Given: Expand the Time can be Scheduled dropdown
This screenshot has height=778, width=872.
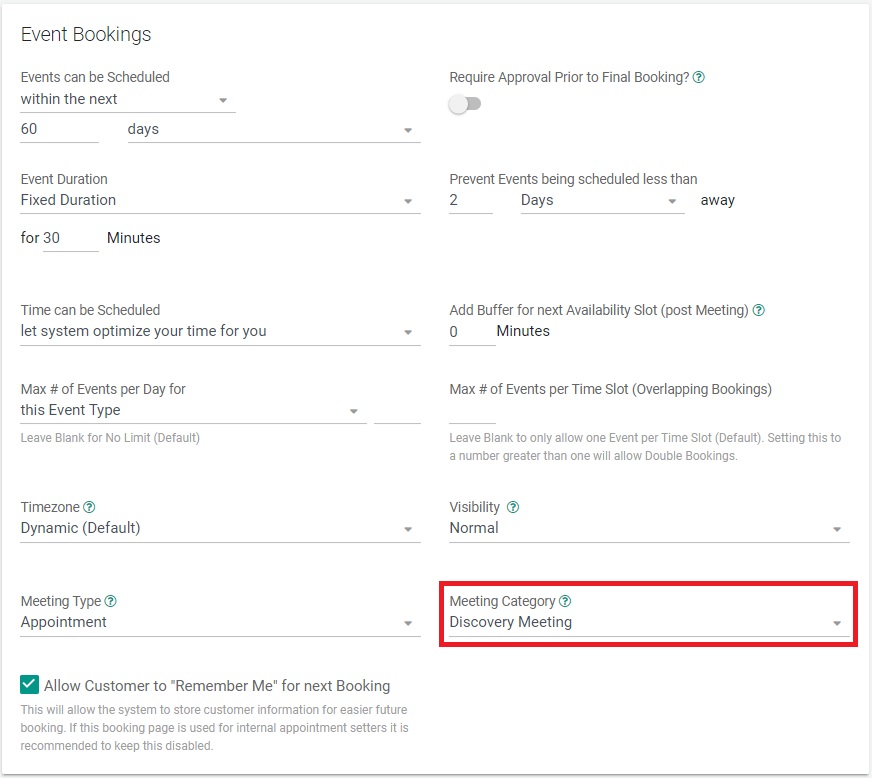Looking at the screenshot, I should [x=220, y=332].
